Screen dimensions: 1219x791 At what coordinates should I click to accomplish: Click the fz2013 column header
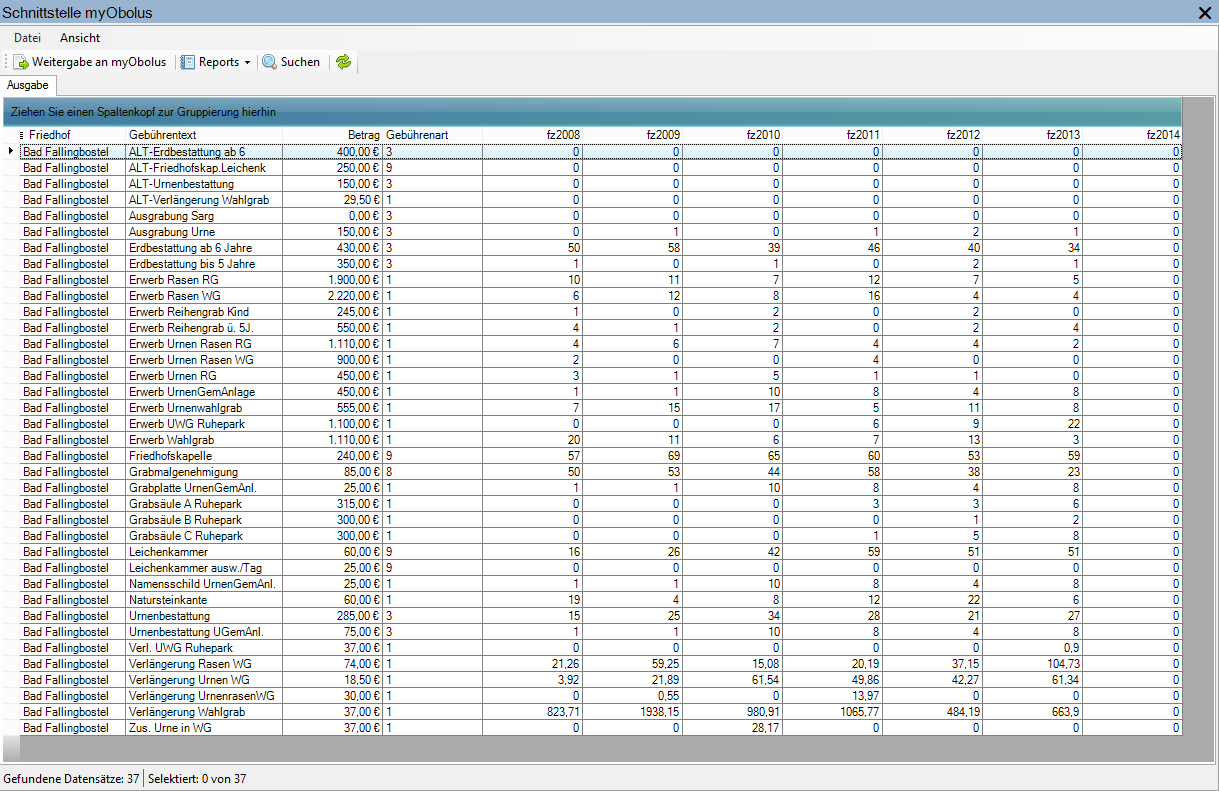1032,135
